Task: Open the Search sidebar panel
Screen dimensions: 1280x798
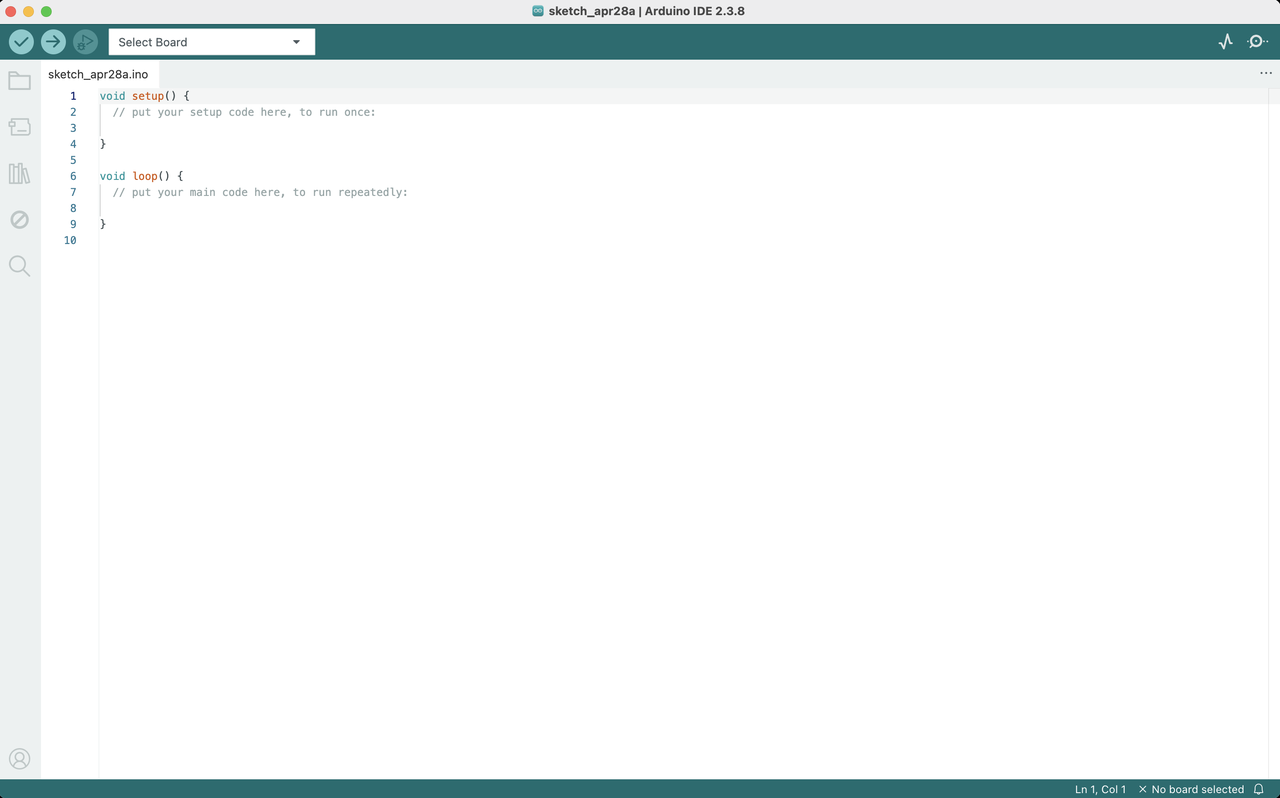Action: (x=19, y=266)
